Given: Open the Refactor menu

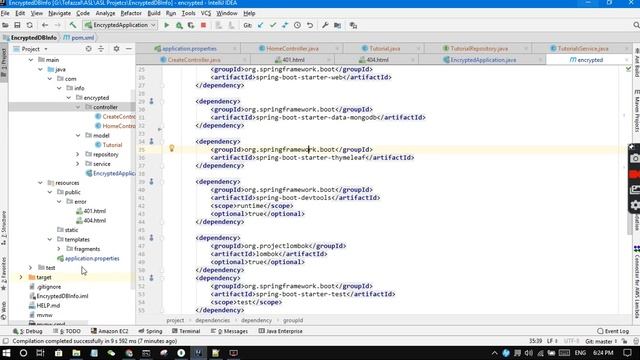Looking at the screenshot, I should click(131, 13).
